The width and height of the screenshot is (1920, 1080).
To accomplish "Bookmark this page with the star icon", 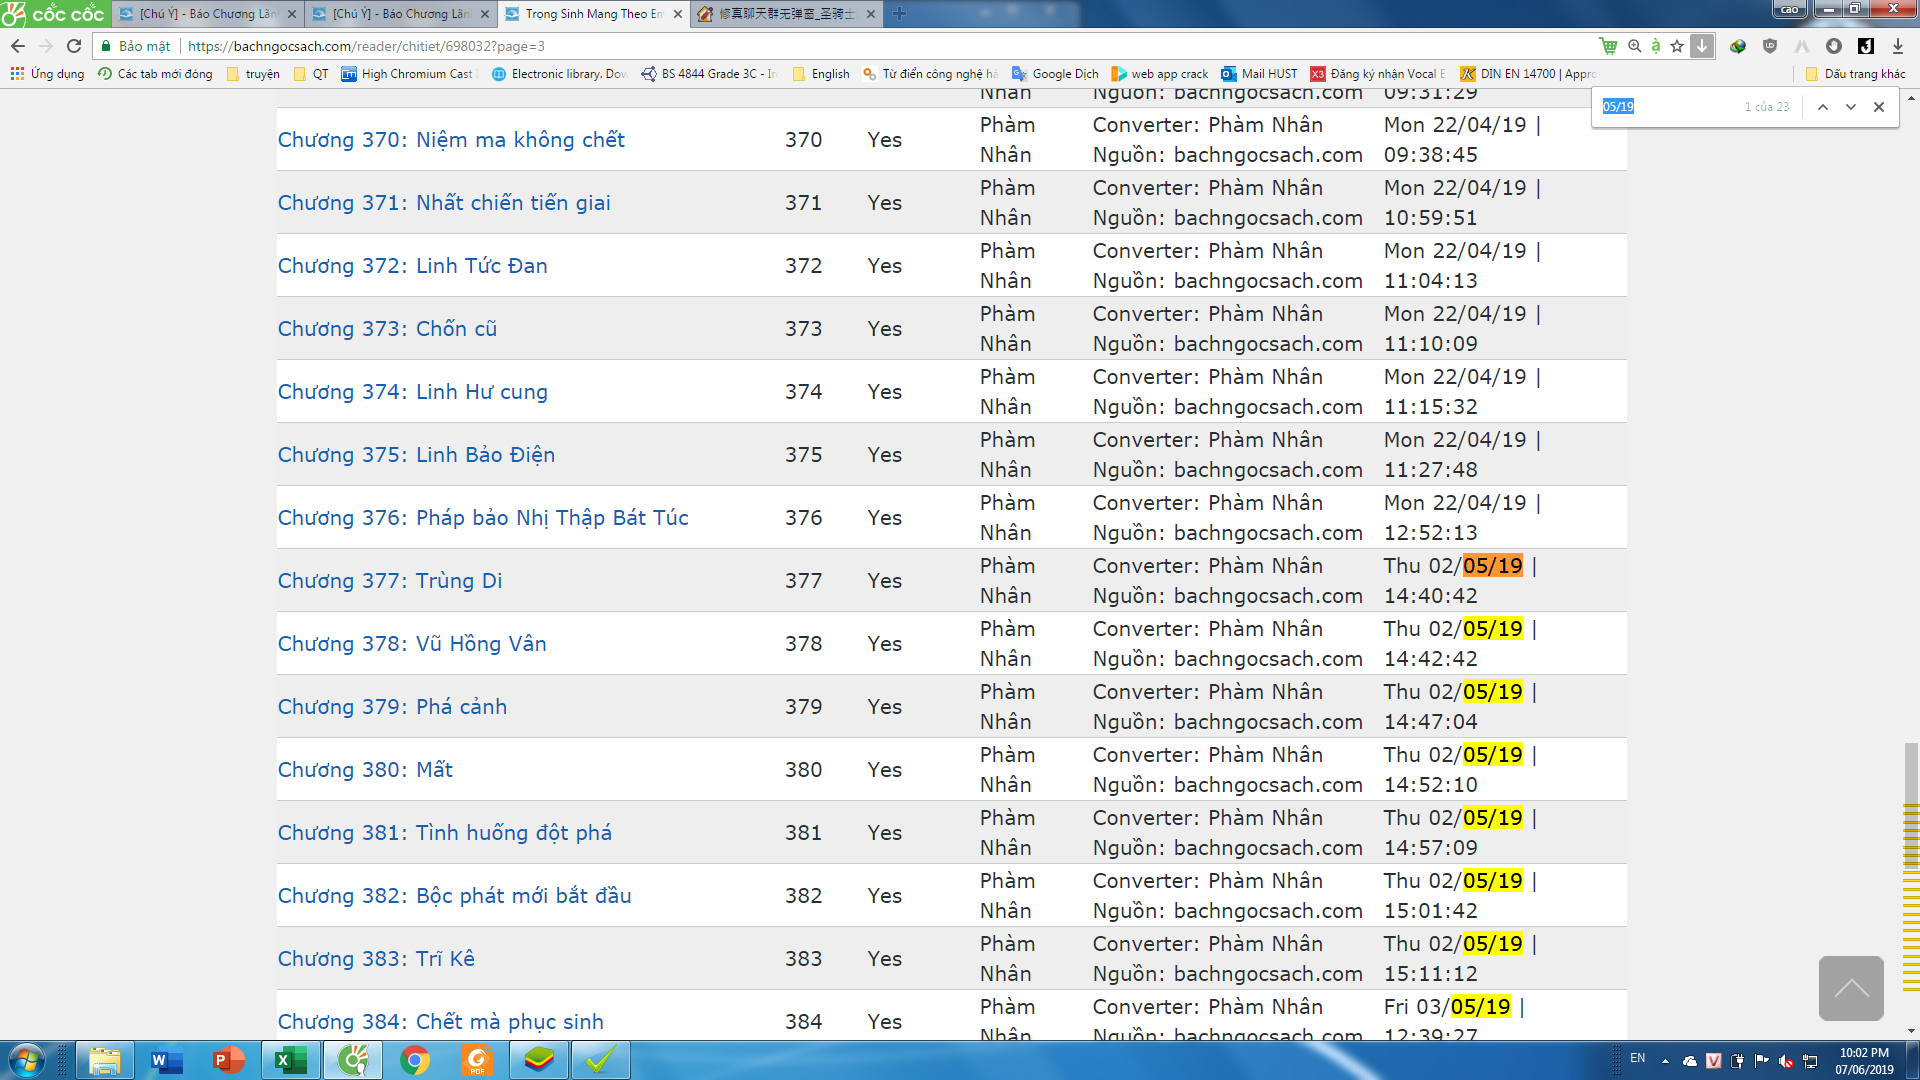I will click(1677, 46).
